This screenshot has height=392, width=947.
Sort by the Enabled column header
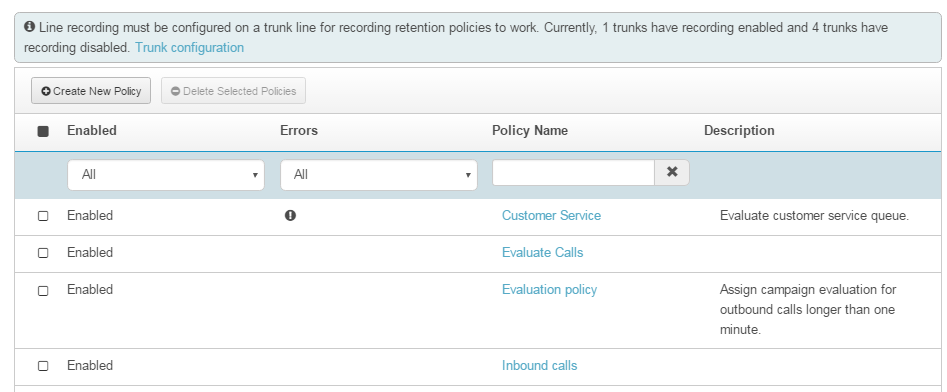pos(92,130)
